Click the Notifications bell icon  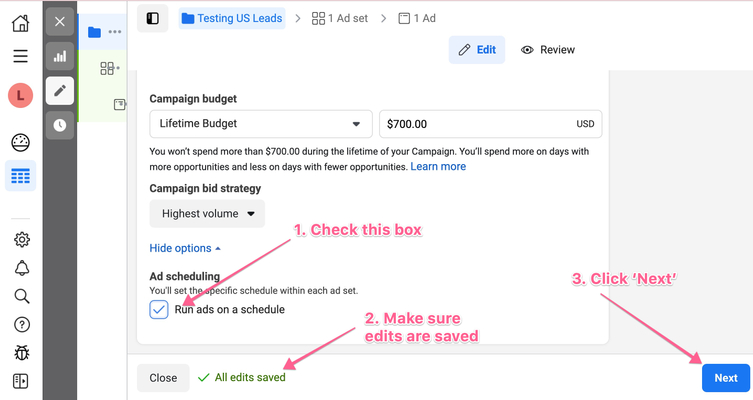tap(21, 268)
